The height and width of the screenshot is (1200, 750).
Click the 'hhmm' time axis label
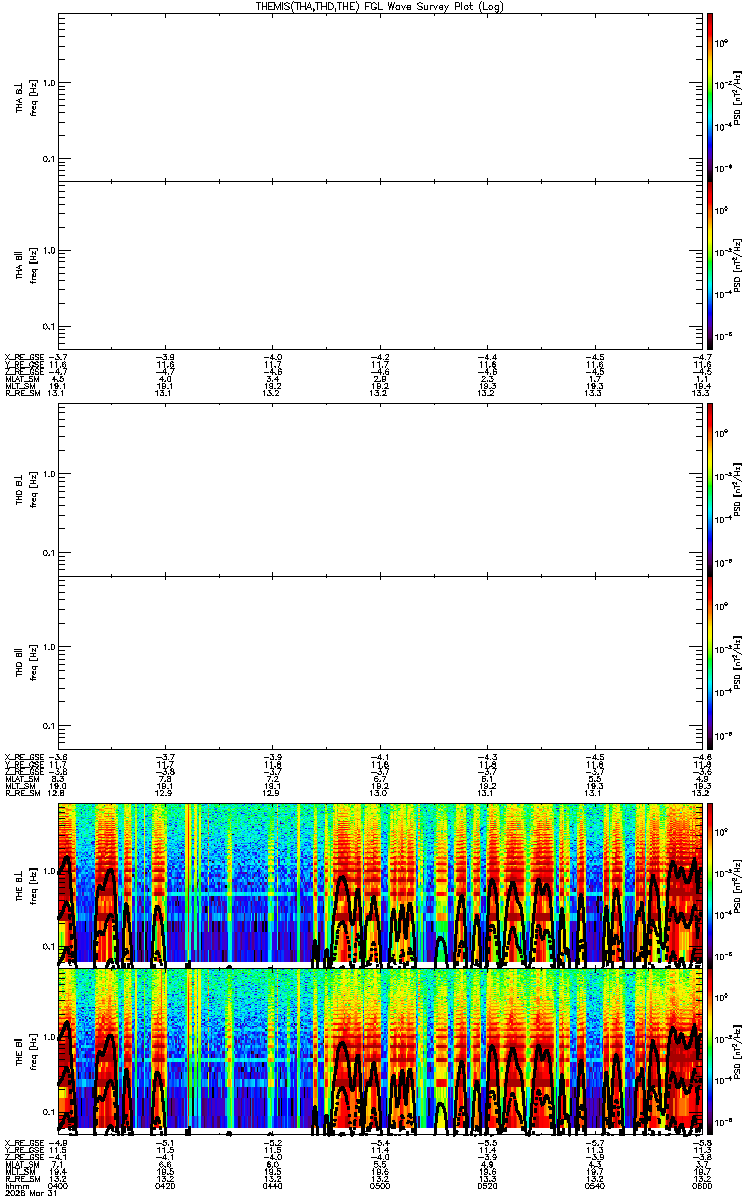pos(15,1185)
